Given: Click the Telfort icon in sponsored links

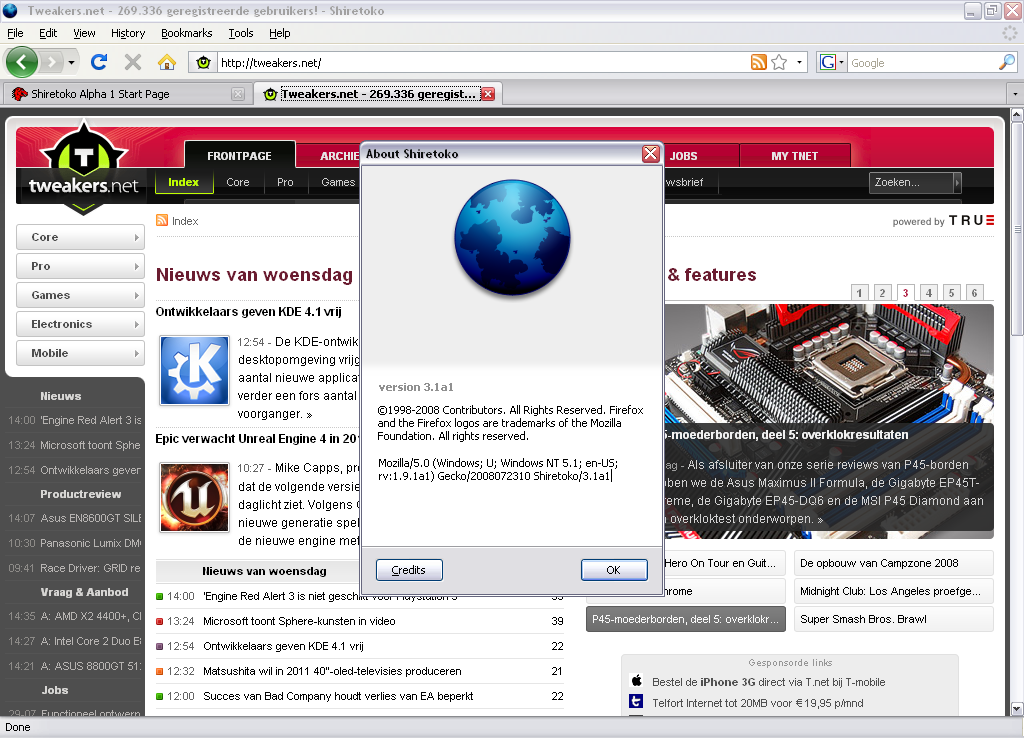Looking at the screenshot, I should click(636, 701).
